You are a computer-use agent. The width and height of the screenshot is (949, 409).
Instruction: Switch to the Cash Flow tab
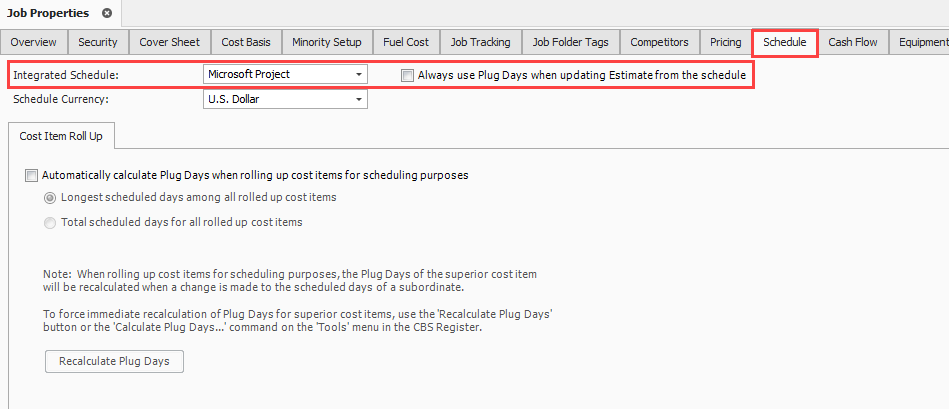point(853,42)
